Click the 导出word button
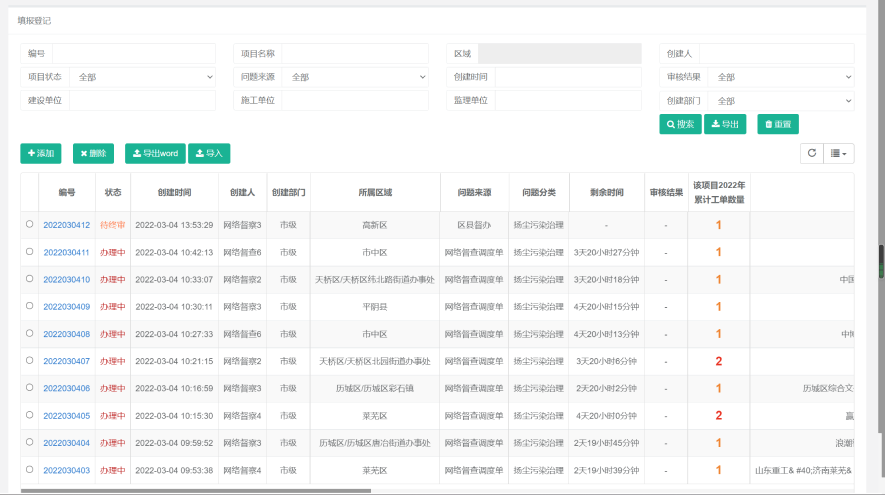 pos(155,153)
